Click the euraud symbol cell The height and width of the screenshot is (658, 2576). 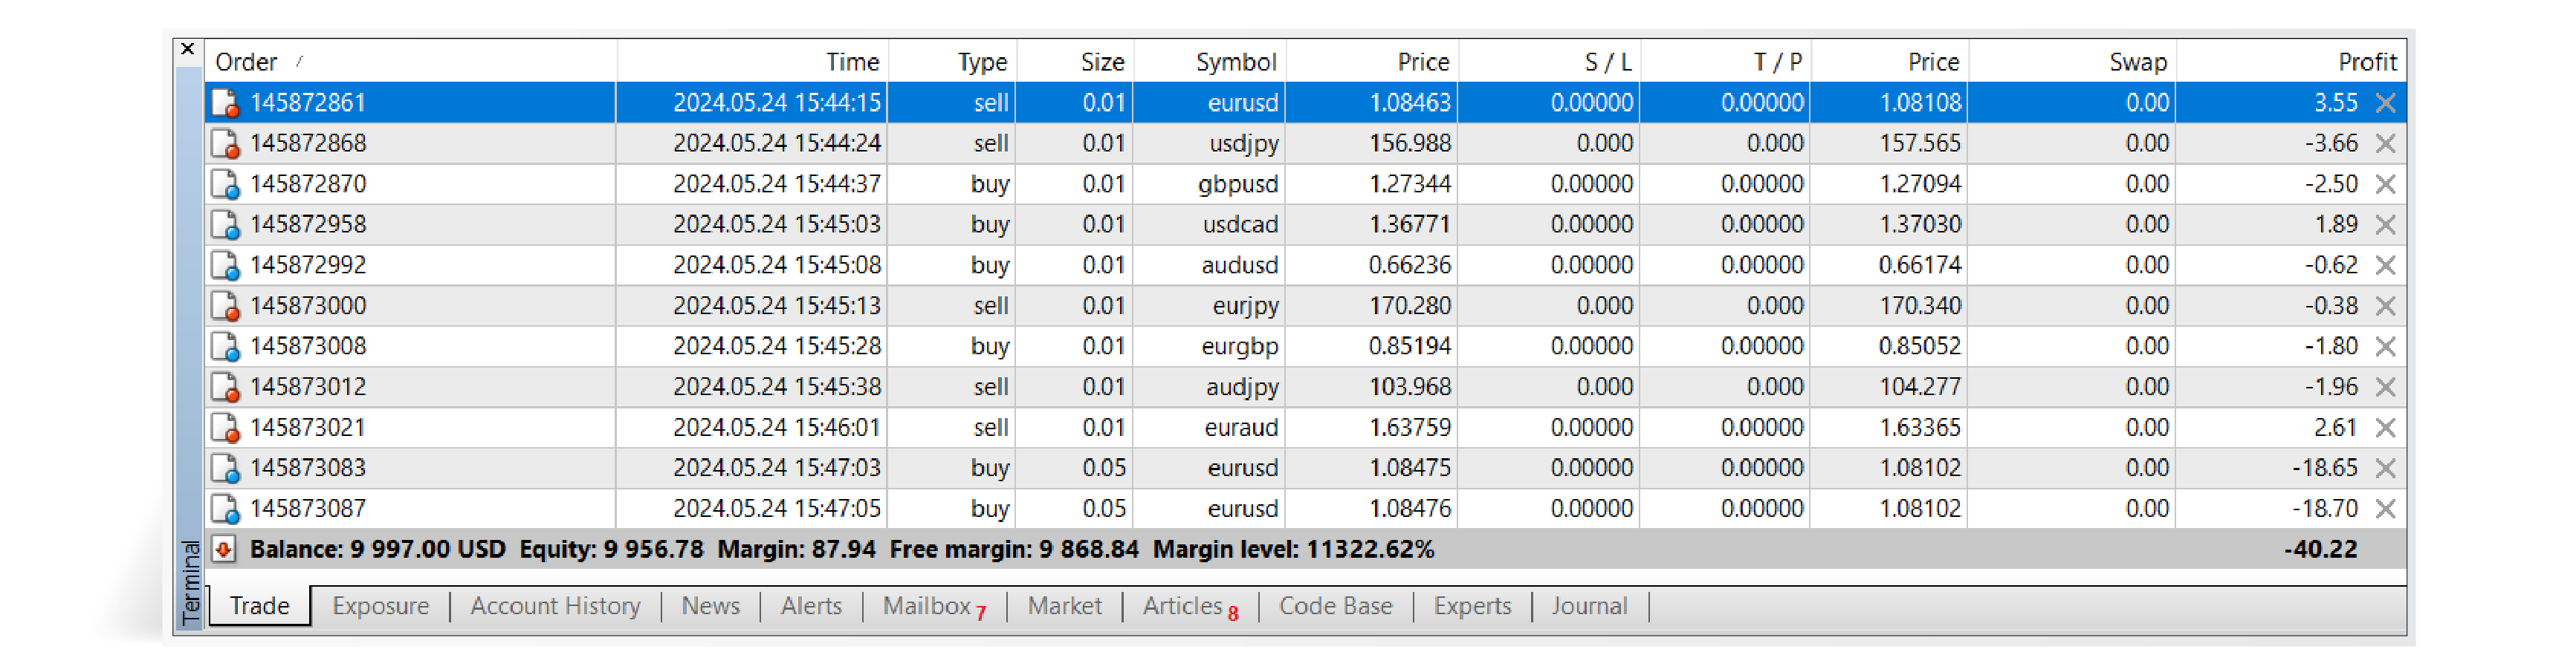[1209, 428]
